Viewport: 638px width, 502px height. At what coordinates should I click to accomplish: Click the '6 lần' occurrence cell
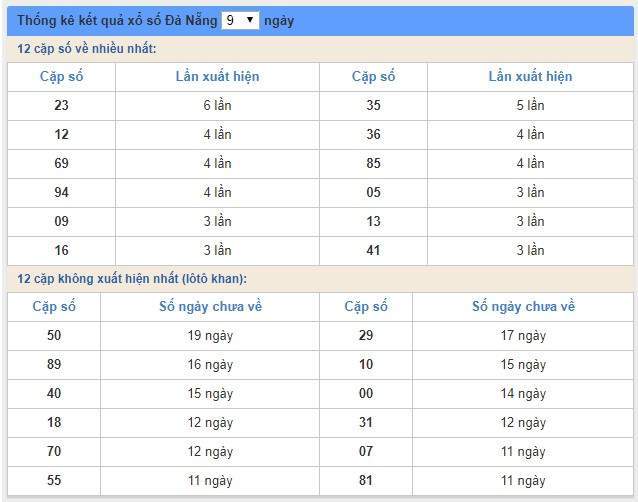point(217,105)
